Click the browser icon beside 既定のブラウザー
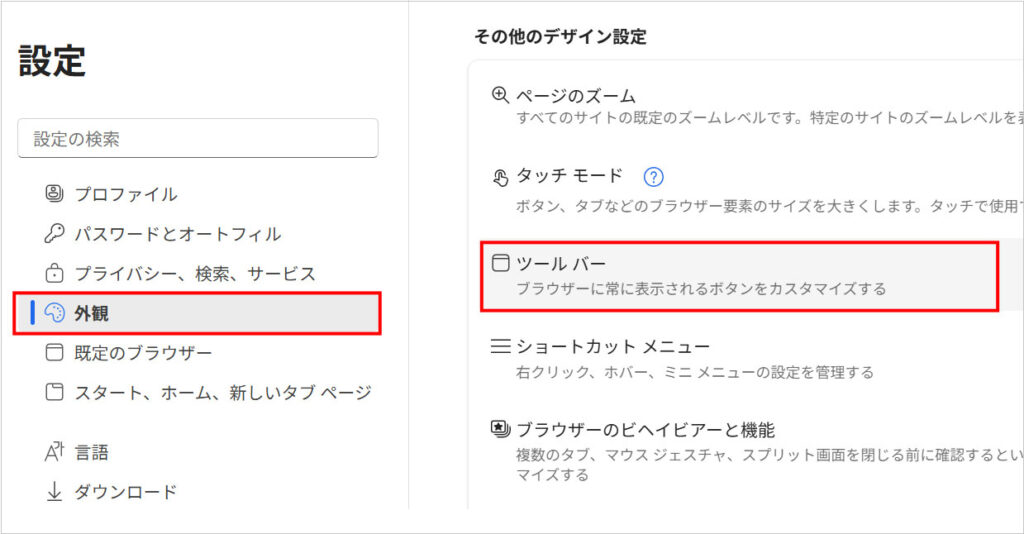1024x534 pixels. 55,353
